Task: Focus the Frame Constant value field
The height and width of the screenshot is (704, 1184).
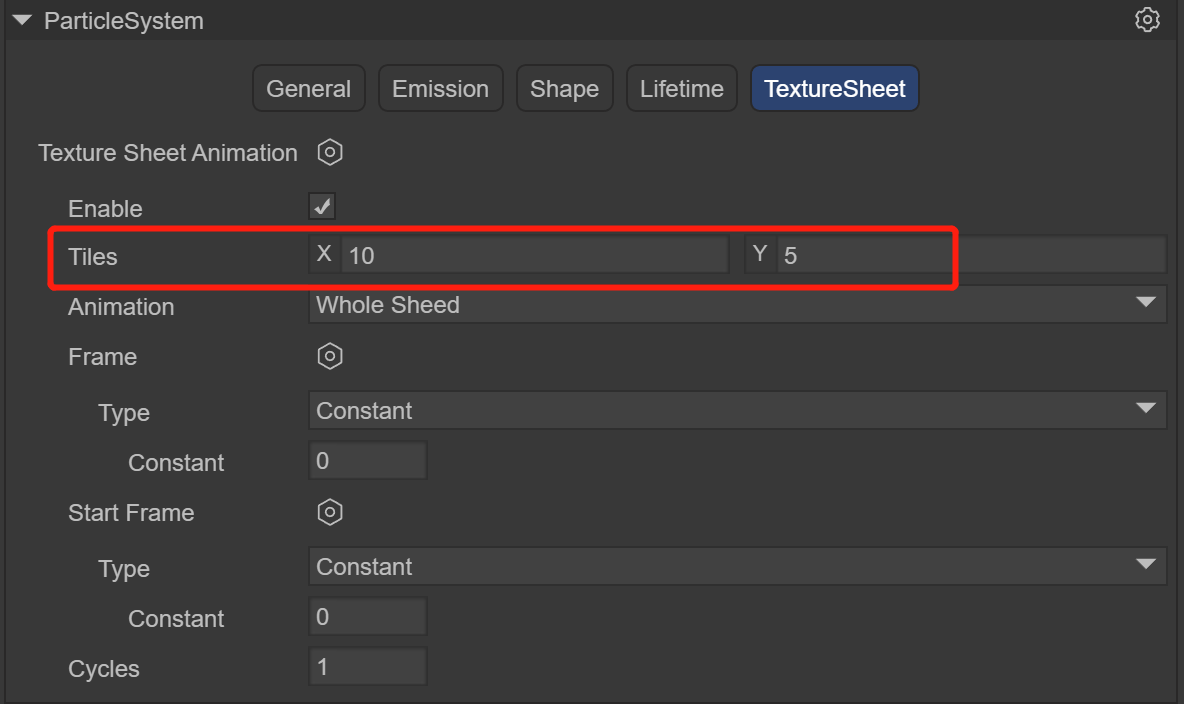Action: [x=368, y=461]
